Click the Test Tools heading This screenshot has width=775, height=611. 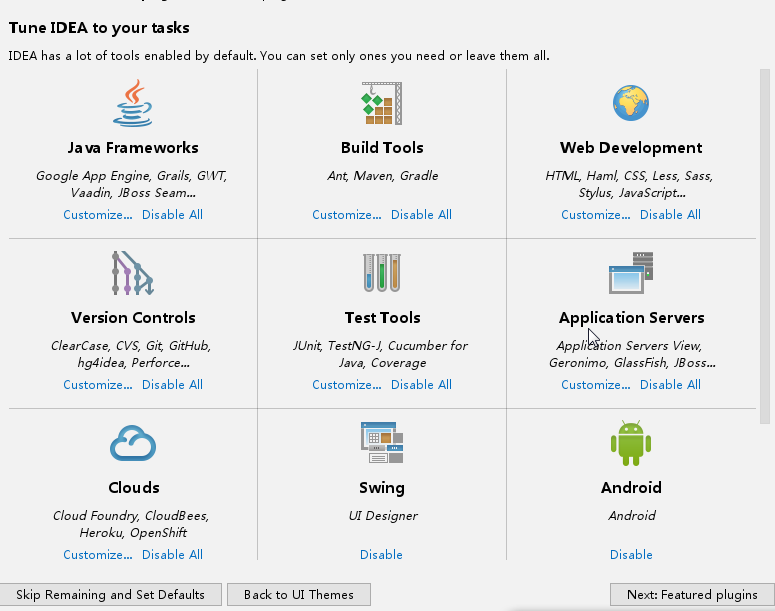(x=382, y=318)
